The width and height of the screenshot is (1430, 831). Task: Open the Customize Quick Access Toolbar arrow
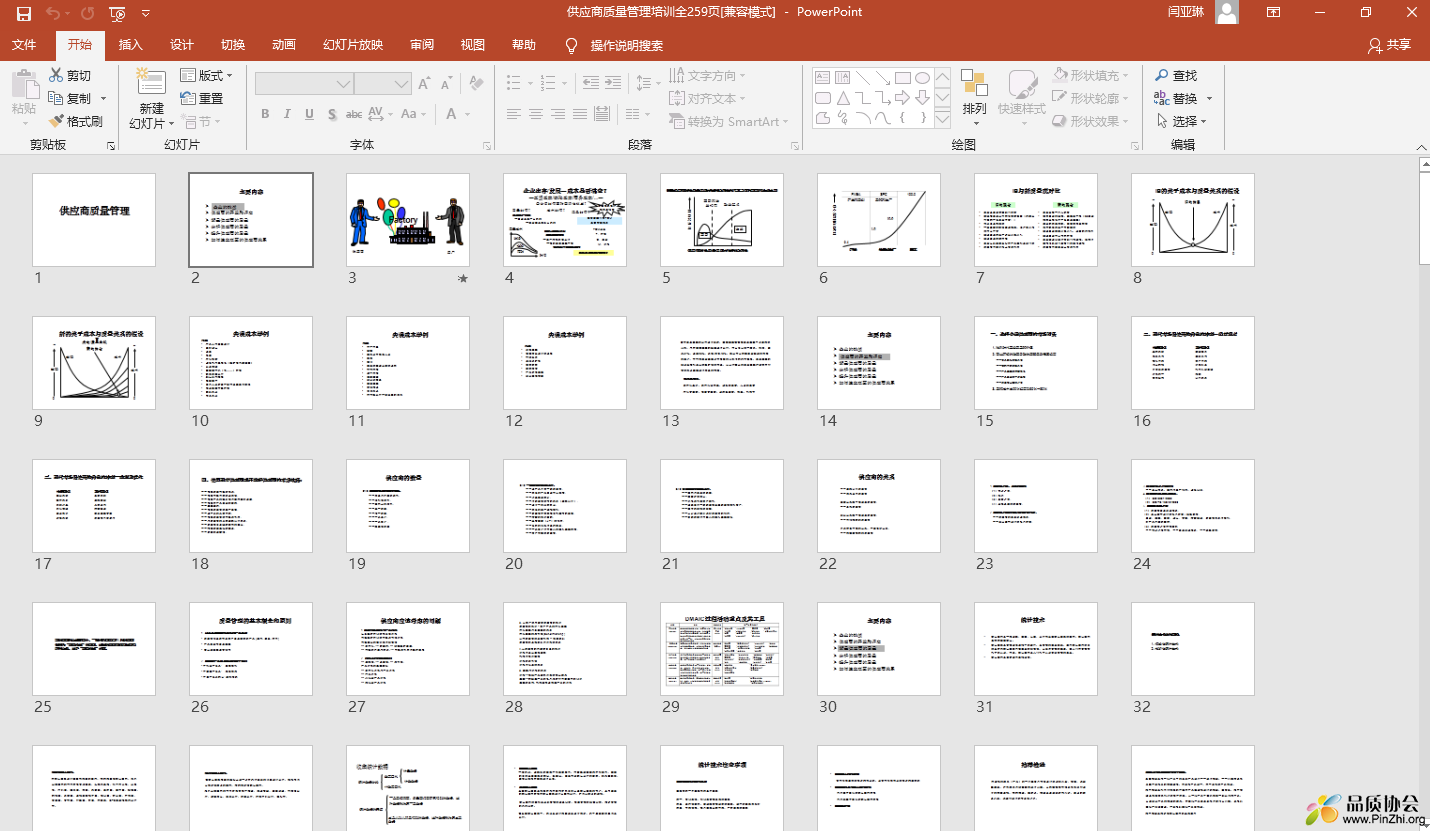tap(146, 13)
